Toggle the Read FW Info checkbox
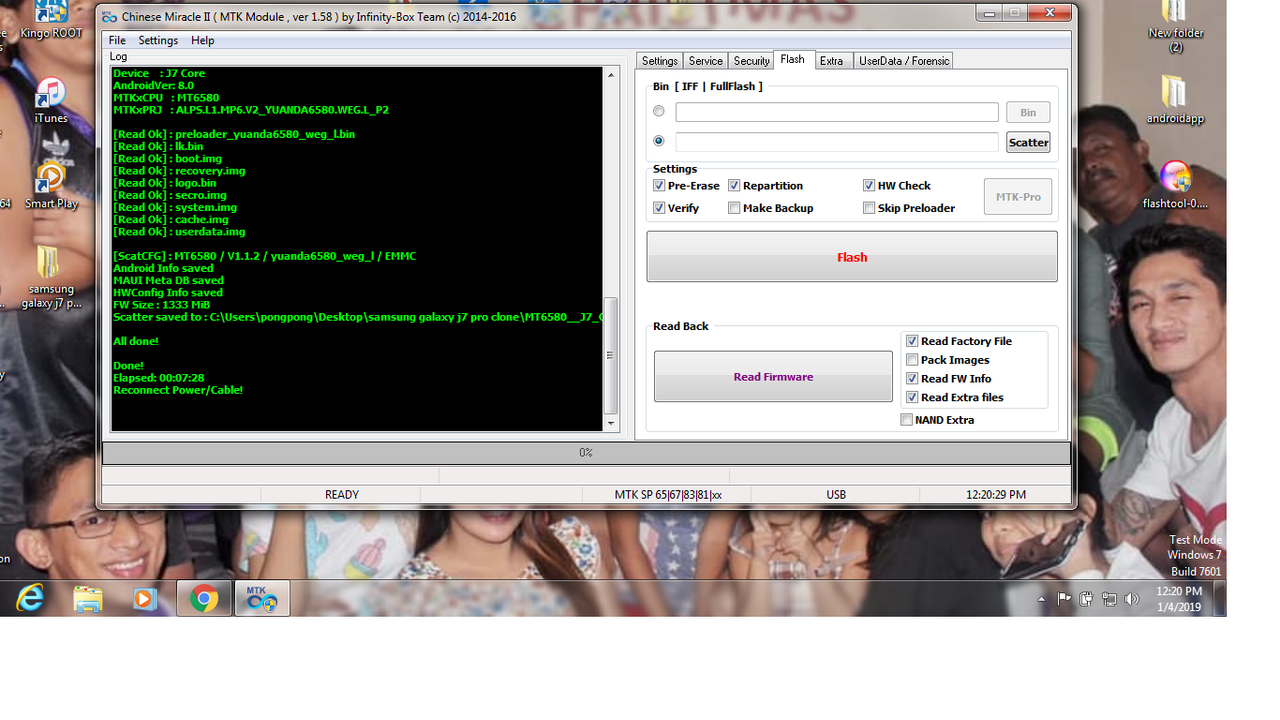The image size is (1280, 720). pyautogui.click(x=912, y=378)
